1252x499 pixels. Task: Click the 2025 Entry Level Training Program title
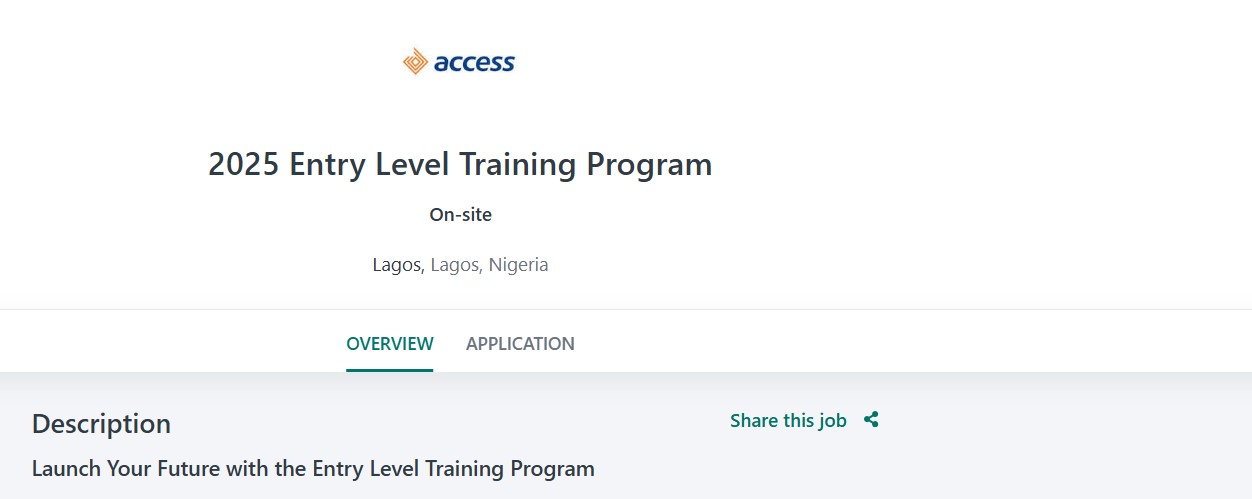[460, 164]
